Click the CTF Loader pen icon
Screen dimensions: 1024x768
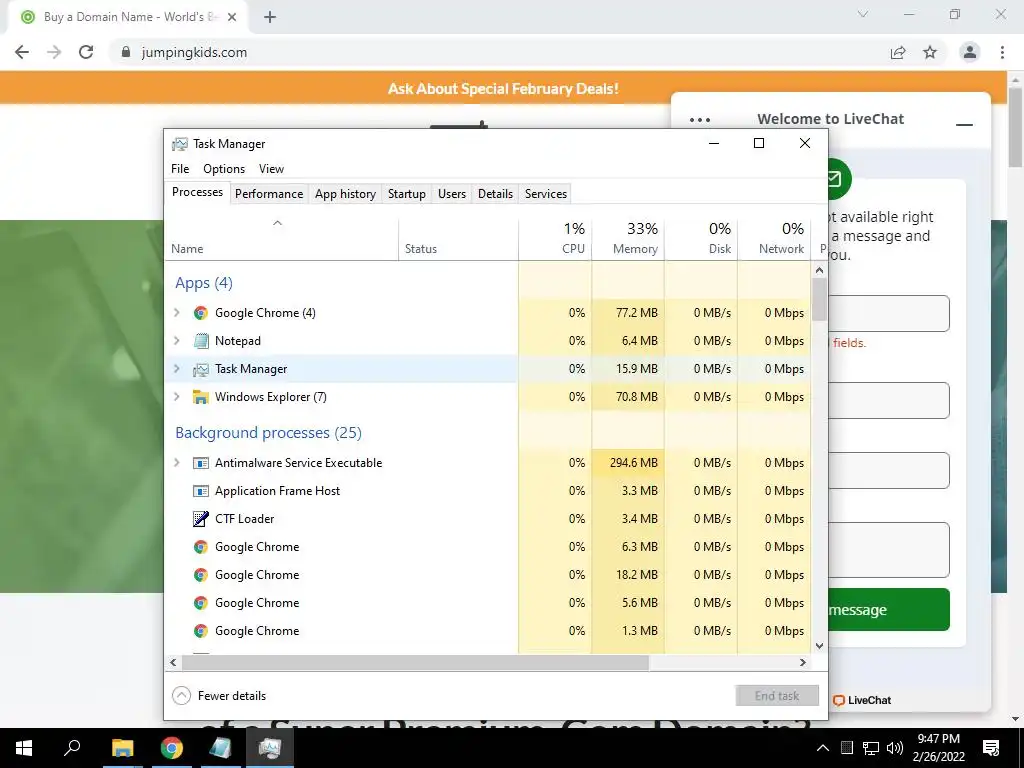200,519
